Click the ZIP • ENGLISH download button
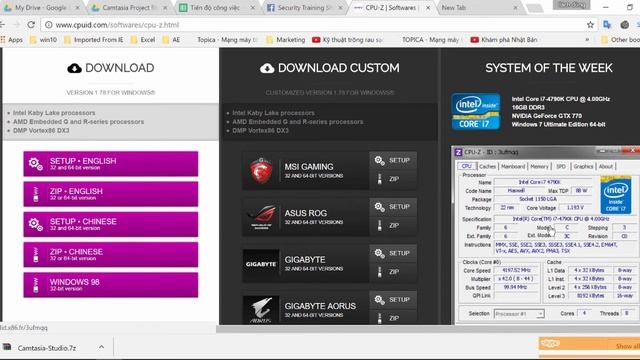The width and height of the screenshot is (640, 360). tap(111, 194)
